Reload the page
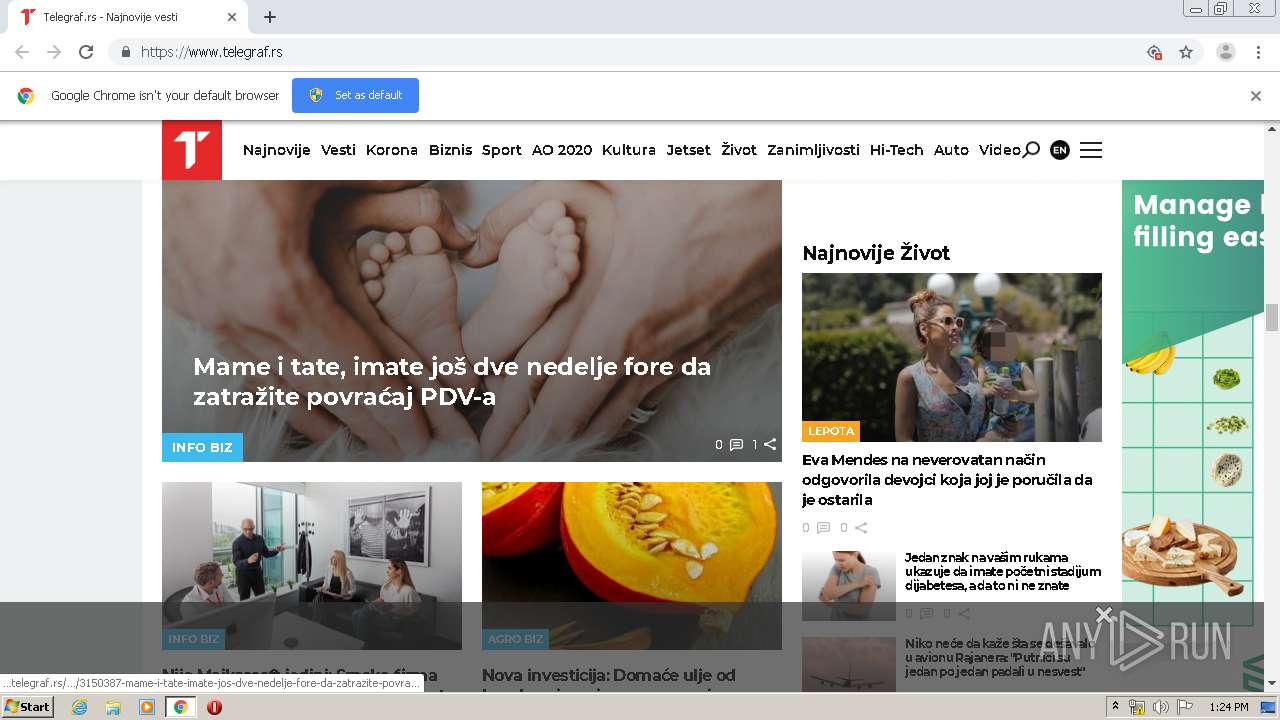The width and height of the screenshot is (1280, 720). coord(86,52)
